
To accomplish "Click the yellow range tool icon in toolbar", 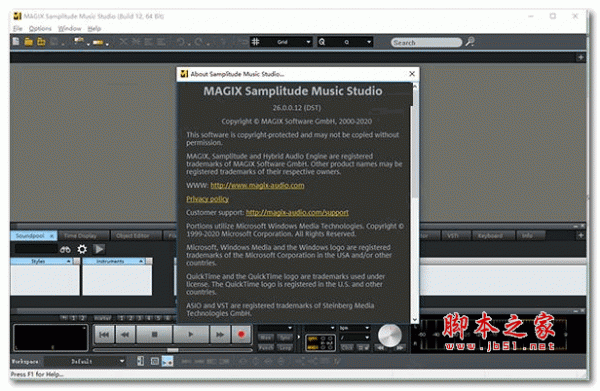I will click(98, 42).
